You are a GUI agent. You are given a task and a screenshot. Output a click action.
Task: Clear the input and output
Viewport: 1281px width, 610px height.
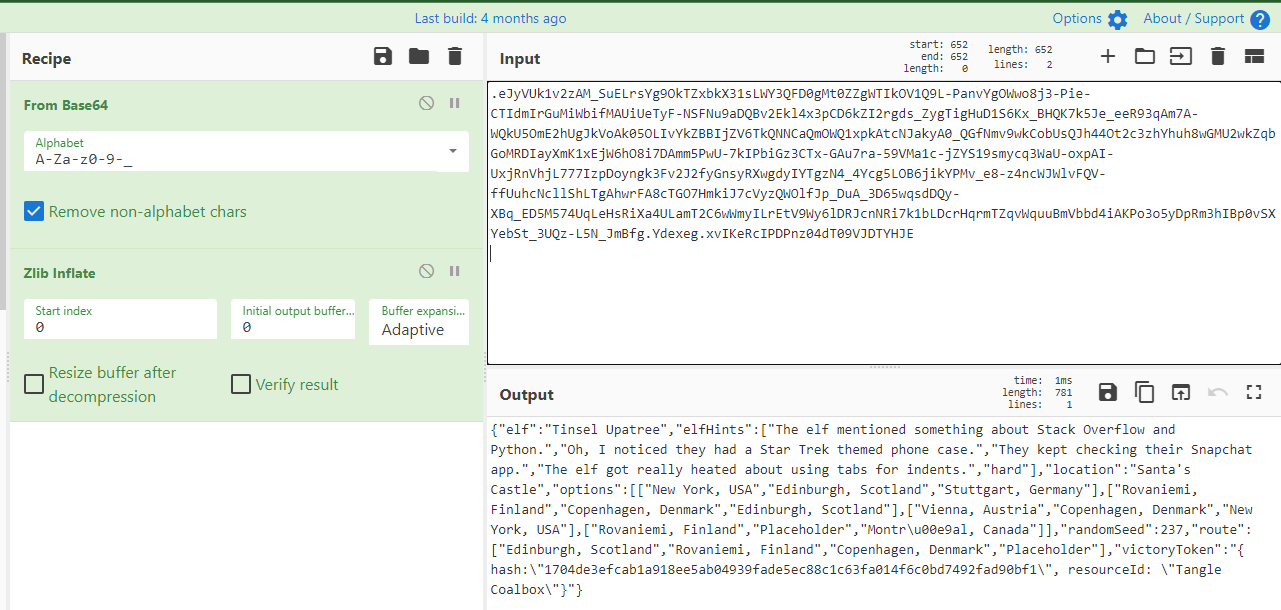coord(1217,57)
